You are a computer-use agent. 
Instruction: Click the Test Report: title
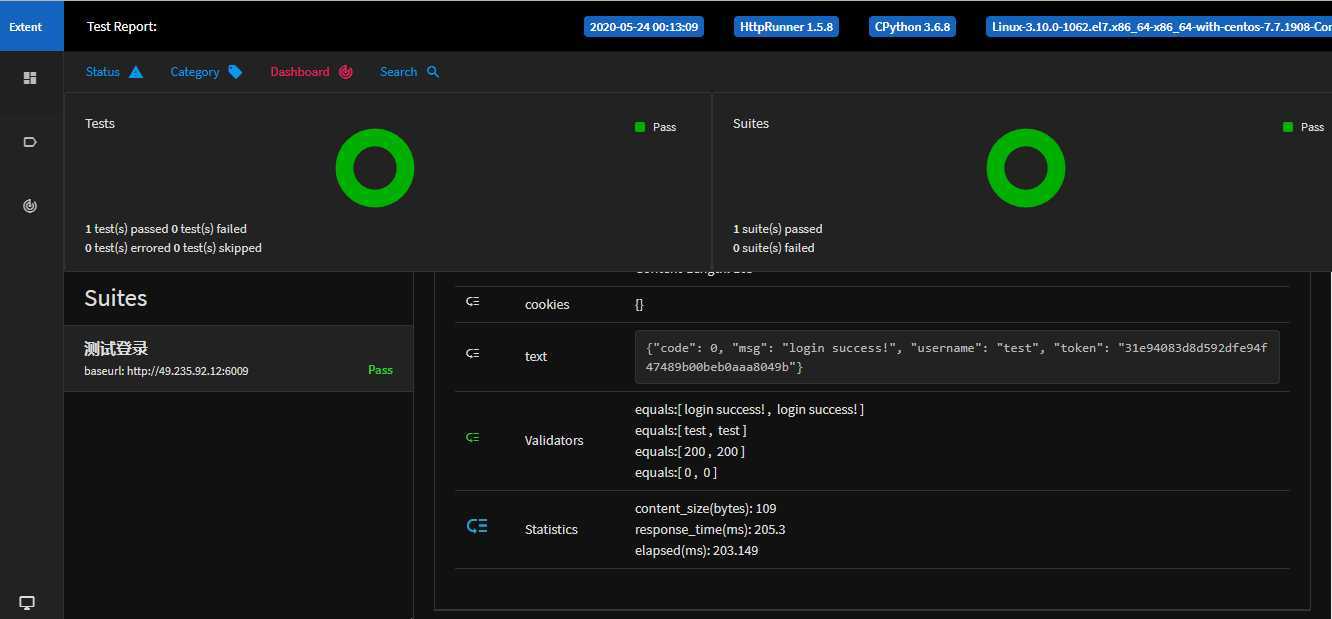[x=122, y=27]
